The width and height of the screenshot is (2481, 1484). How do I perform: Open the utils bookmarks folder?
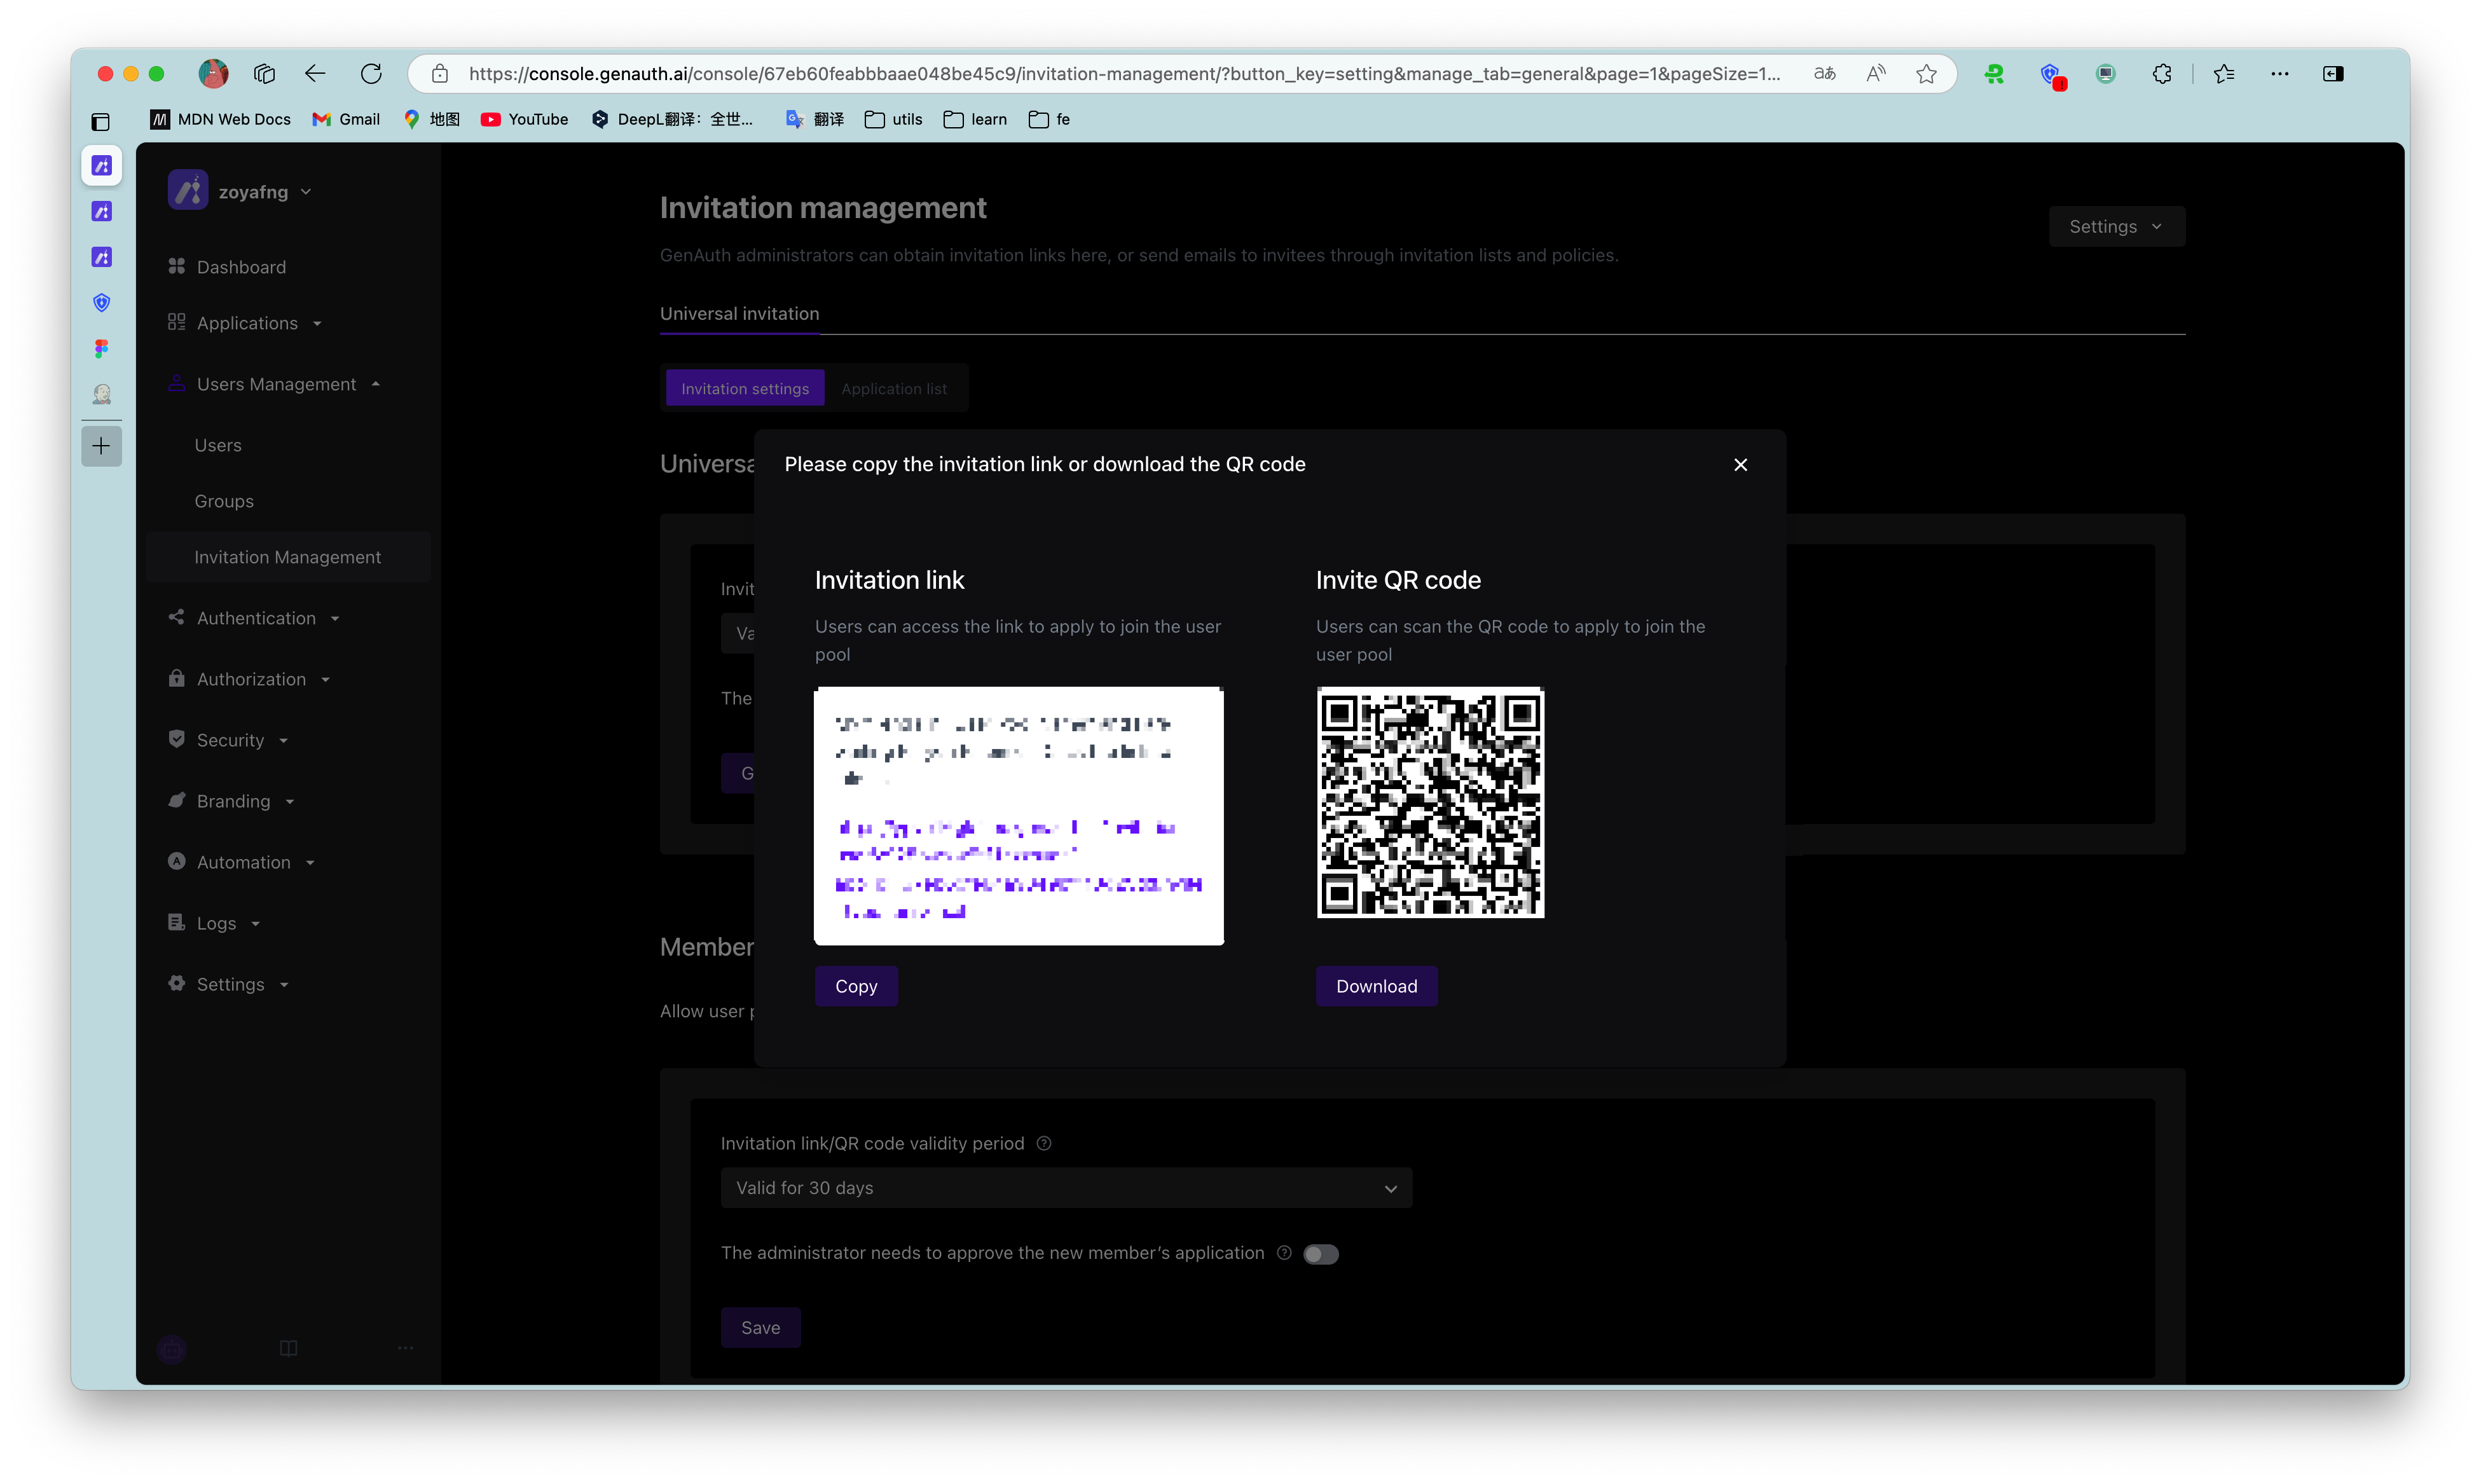coord(894,119)
